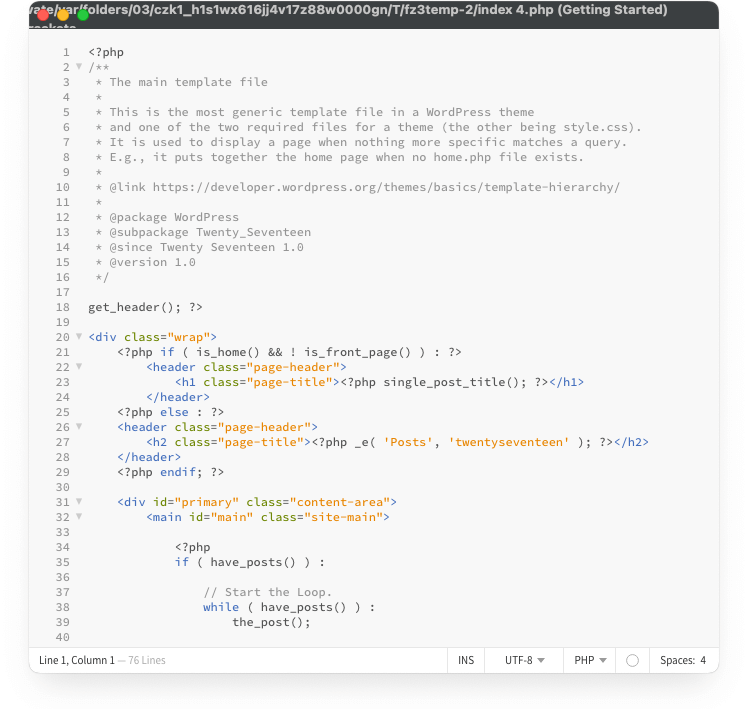Click the indent size value 4

(x=703, y=660)
